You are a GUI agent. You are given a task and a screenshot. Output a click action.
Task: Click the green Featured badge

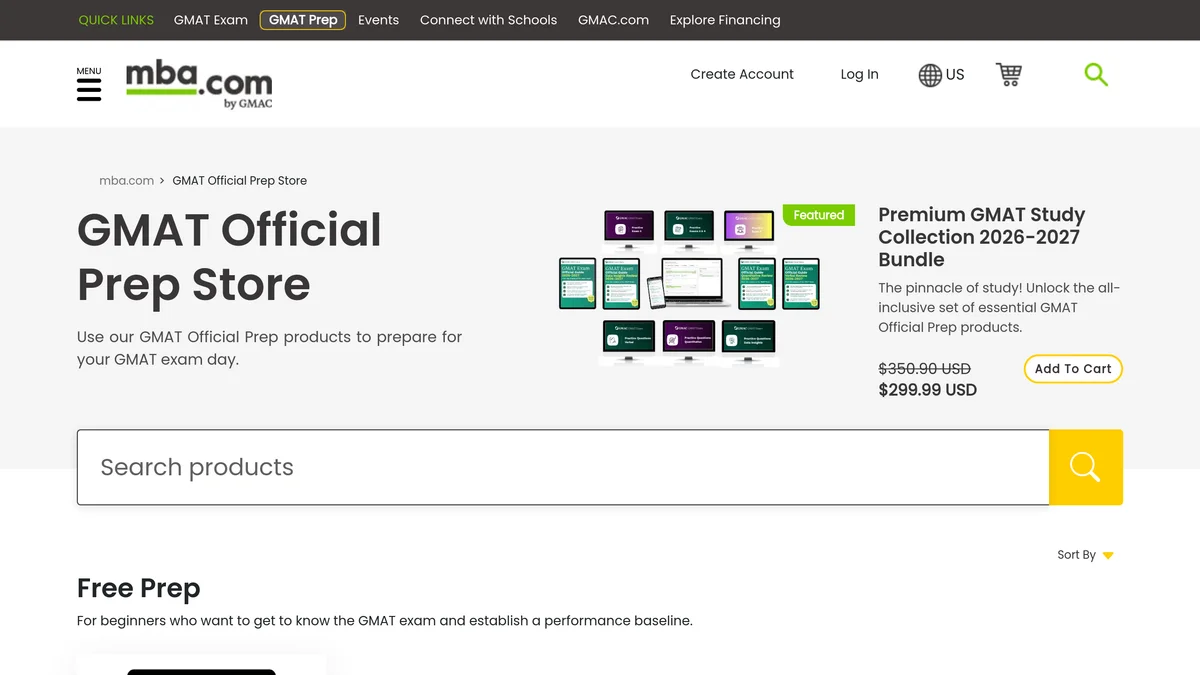click(819, 215)
